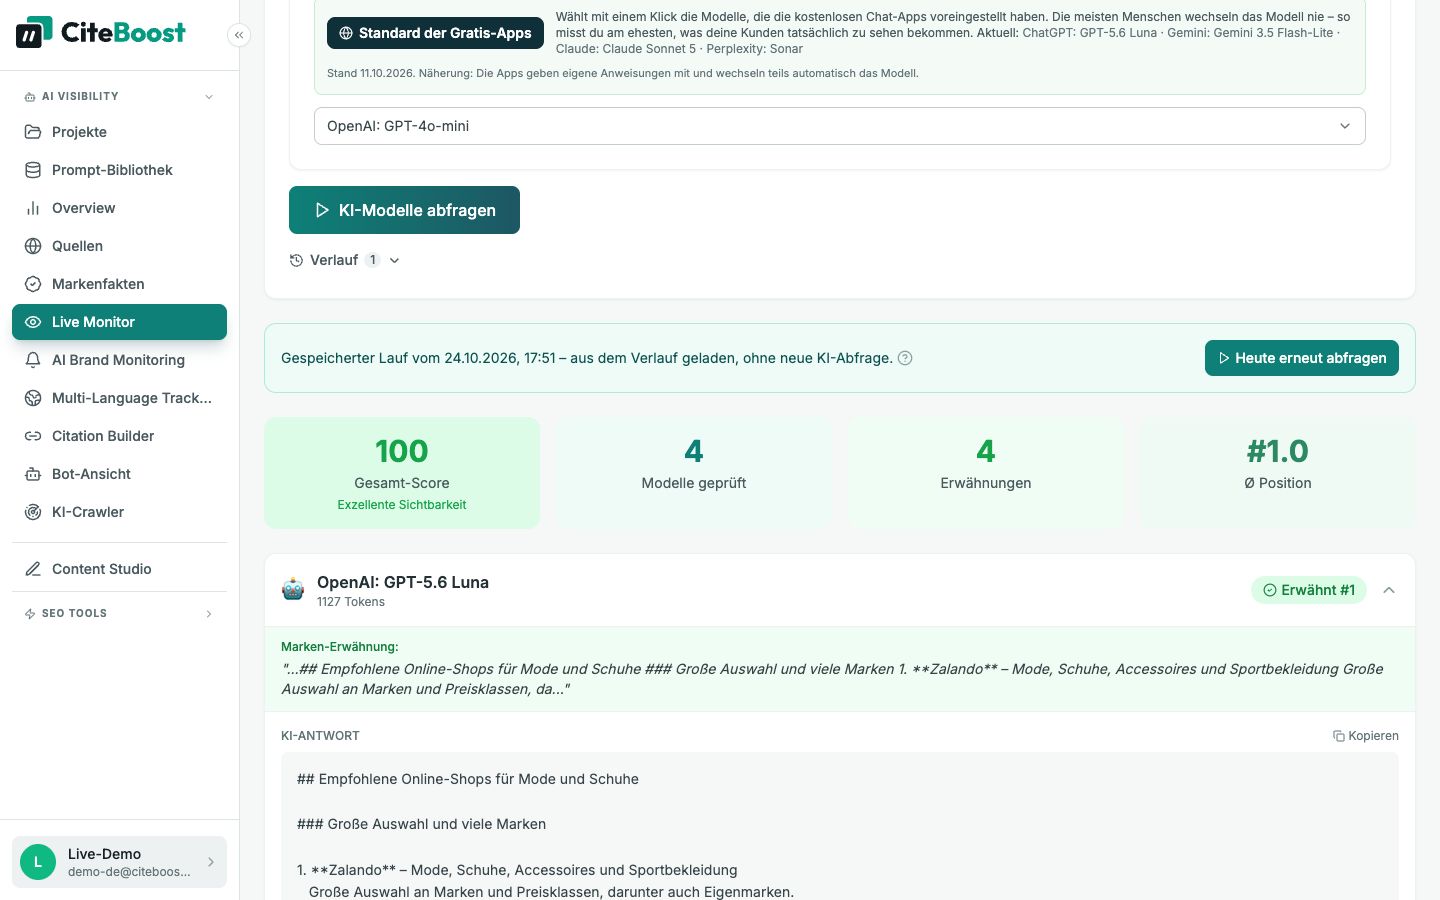1440x900 pixels.
Task: Collapse the OpenAI GPT-5.6 Luna result card
Action: pyautogui.click(x=1389, y=590)
